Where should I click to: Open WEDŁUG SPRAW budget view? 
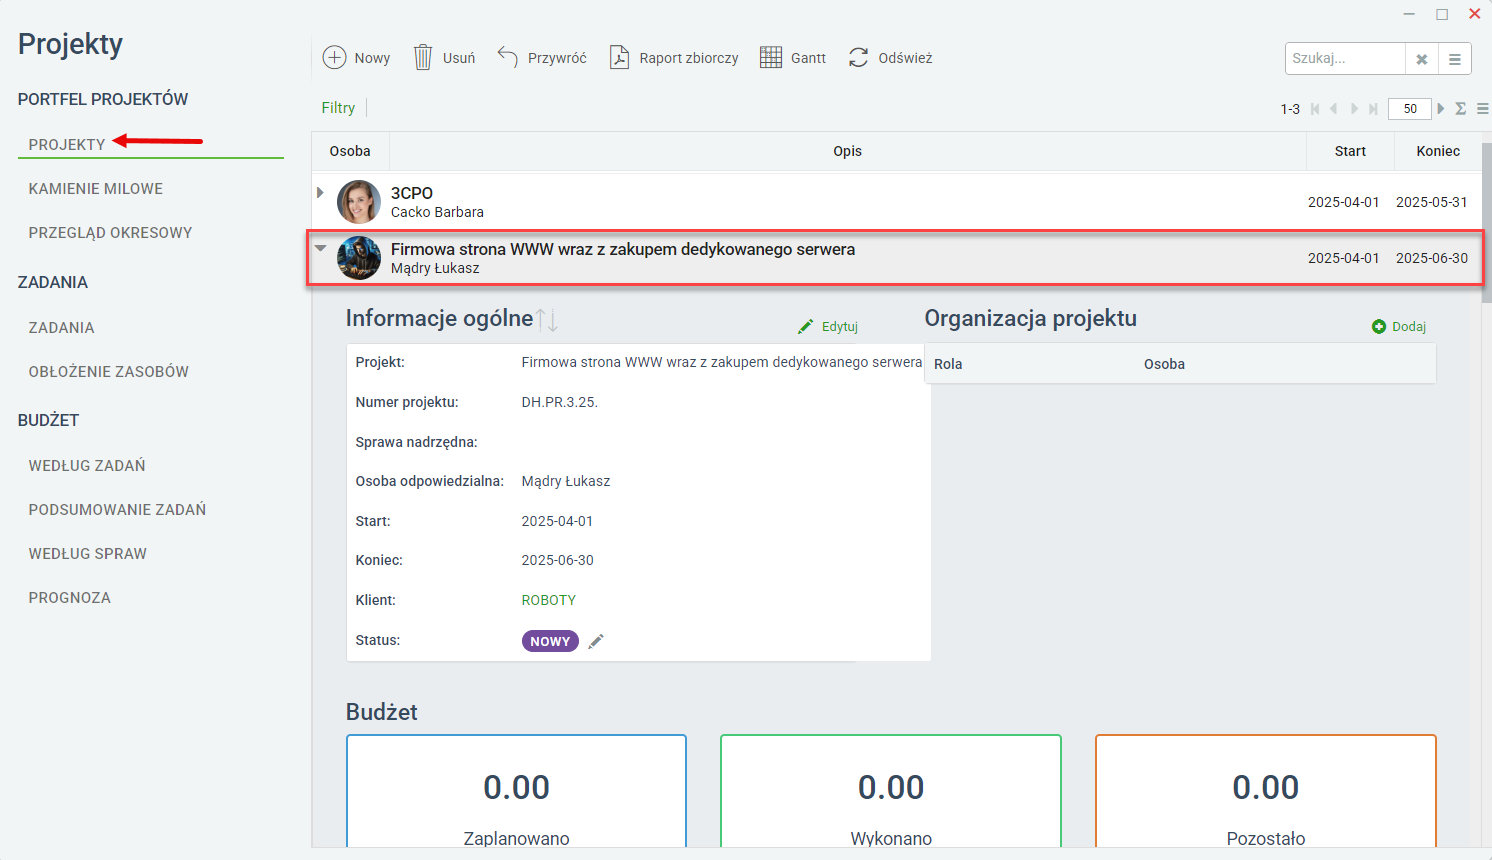click(88, 554)
